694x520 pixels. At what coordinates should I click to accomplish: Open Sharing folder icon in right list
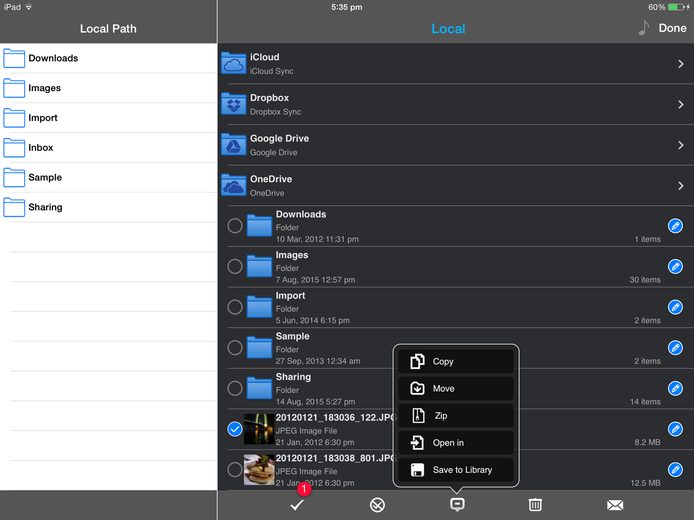point(259,389)
